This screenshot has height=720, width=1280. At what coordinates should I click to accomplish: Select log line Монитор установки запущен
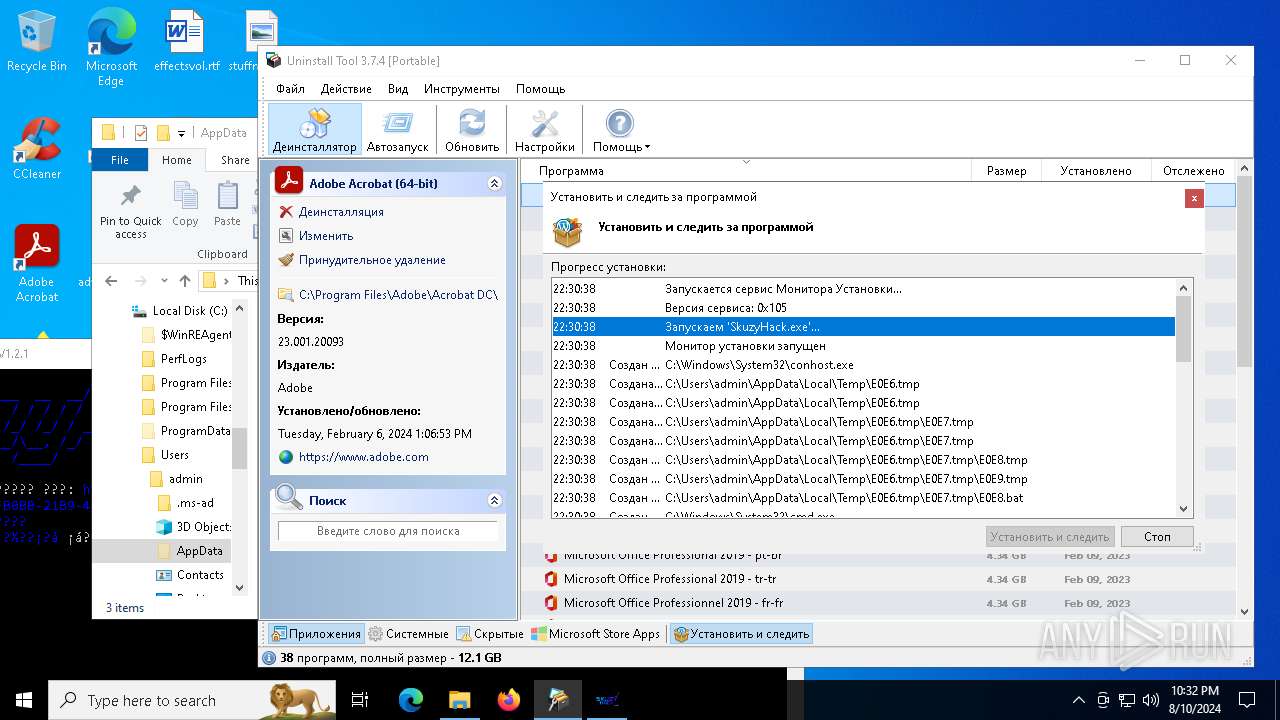click(863, 346)
